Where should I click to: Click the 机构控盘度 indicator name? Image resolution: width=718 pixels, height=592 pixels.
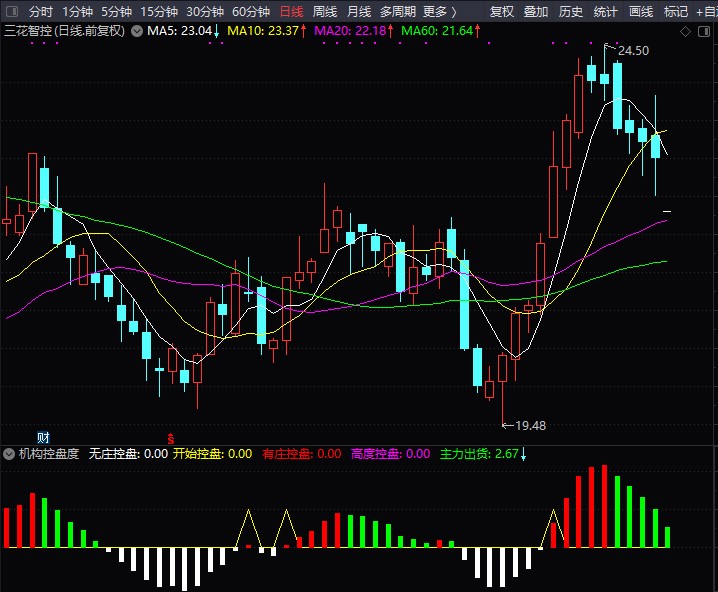(x=49, y=454)
